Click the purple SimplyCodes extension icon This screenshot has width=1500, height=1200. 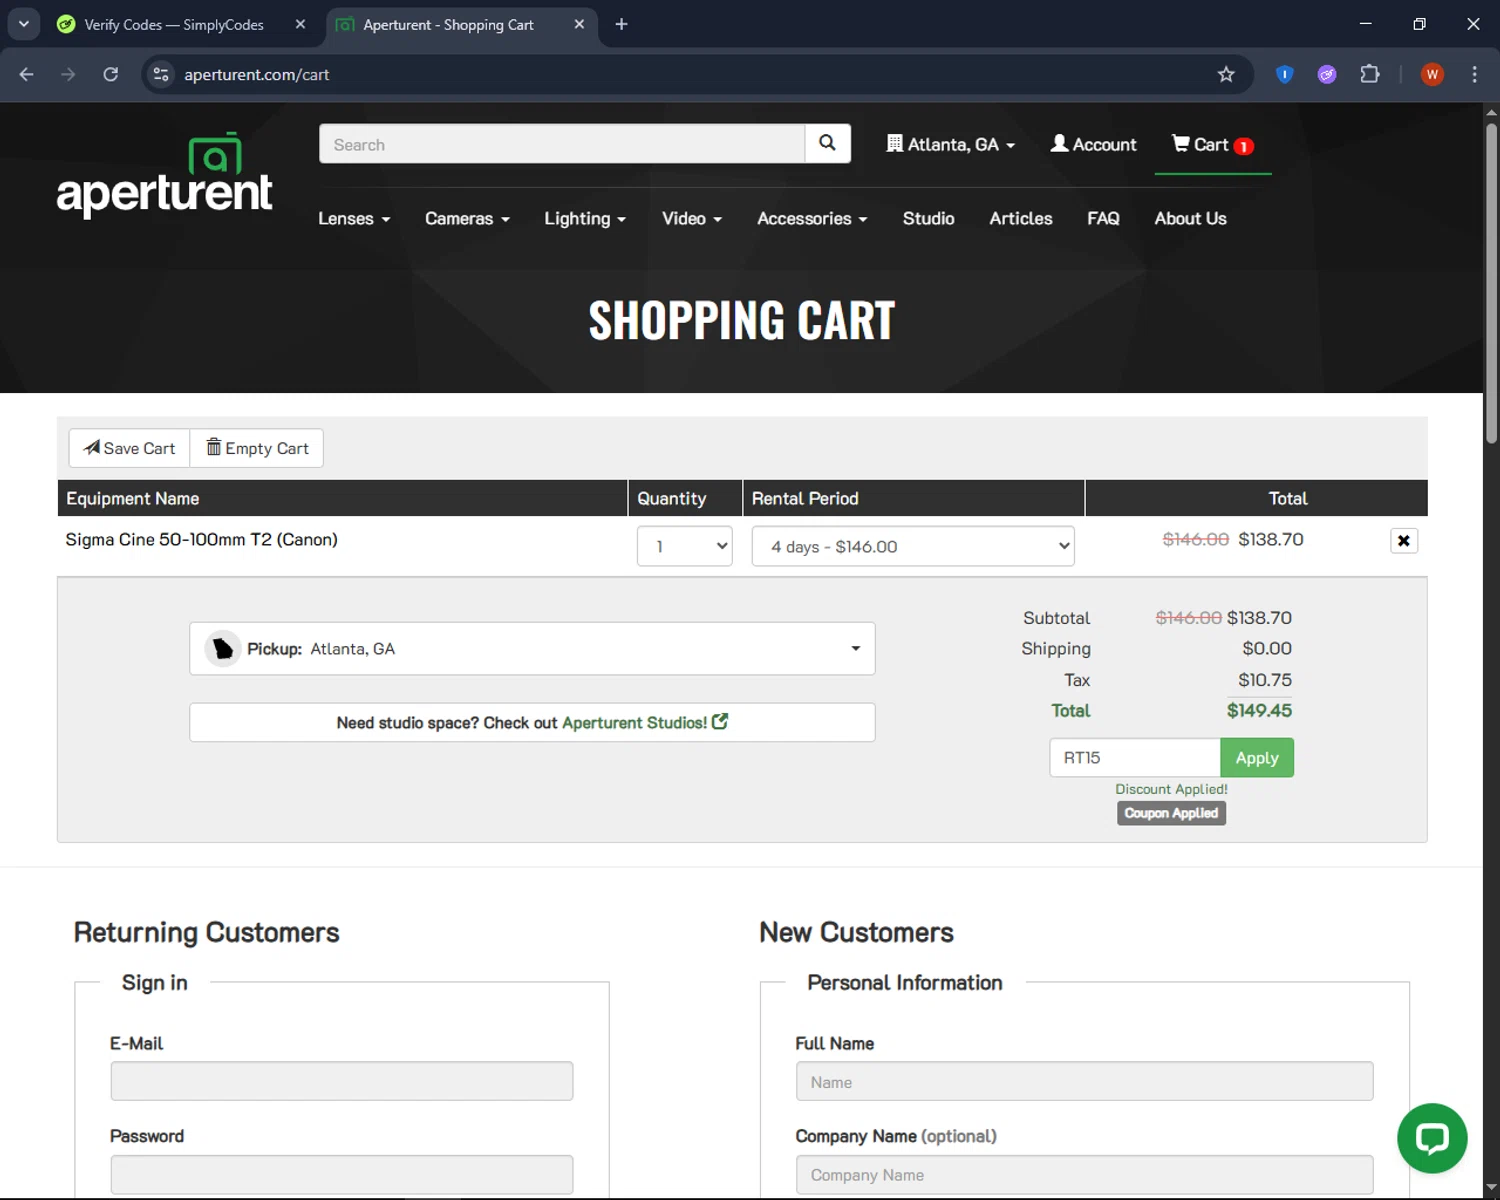[x=1327, y=74]
